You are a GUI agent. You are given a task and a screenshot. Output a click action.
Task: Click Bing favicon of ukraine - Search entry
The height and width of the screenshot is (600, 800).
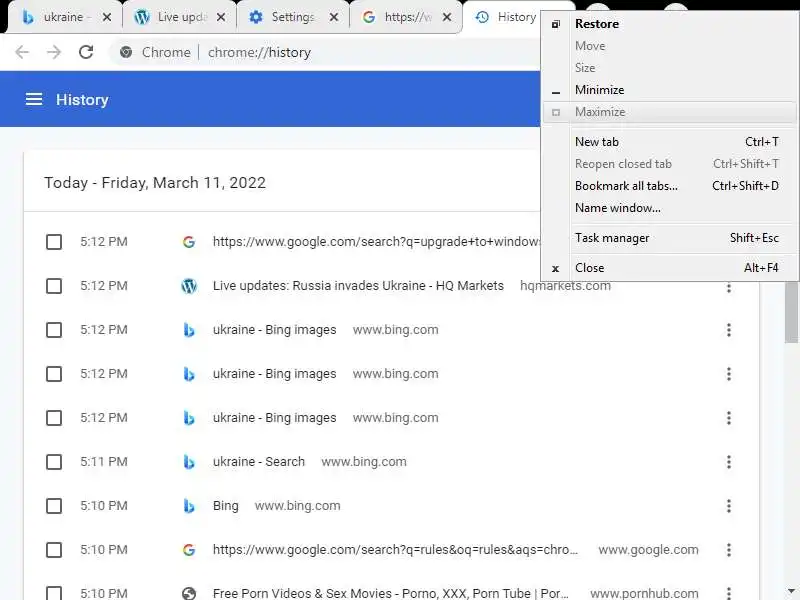[189, 462]
